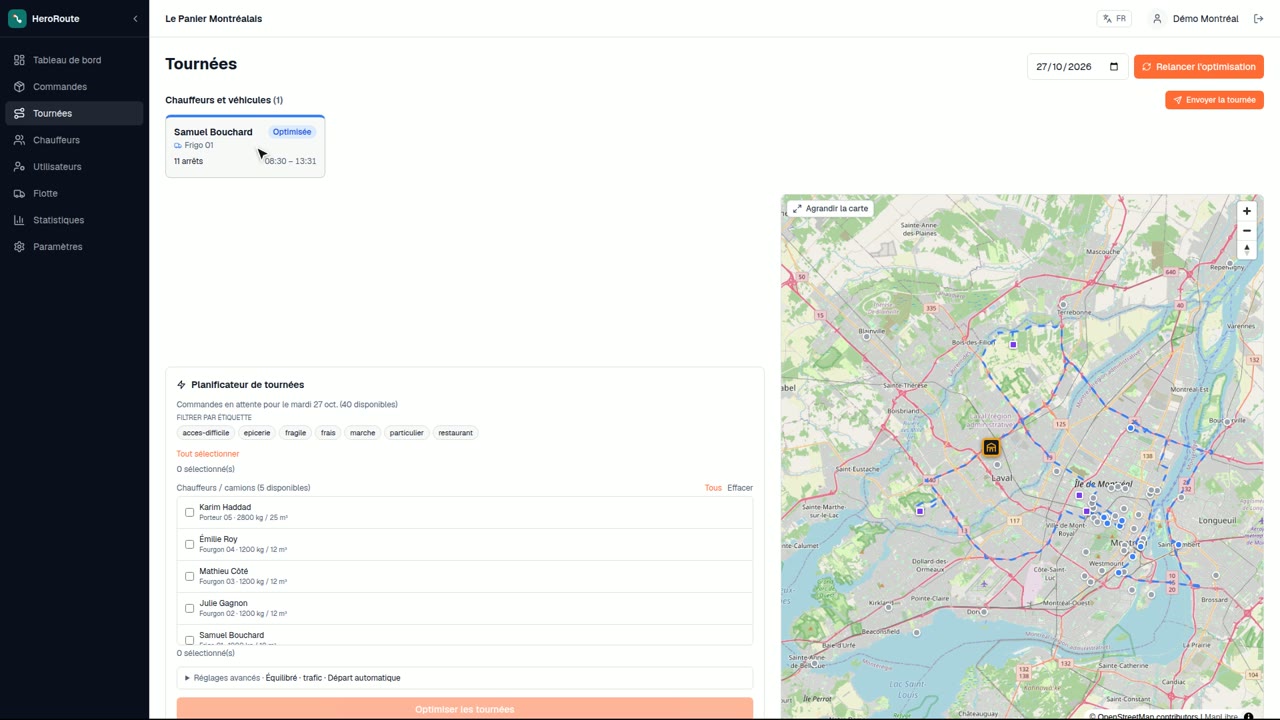Screen dimensions: 1280x720
Task: Log out with the exit icon
Action: 1258,19
